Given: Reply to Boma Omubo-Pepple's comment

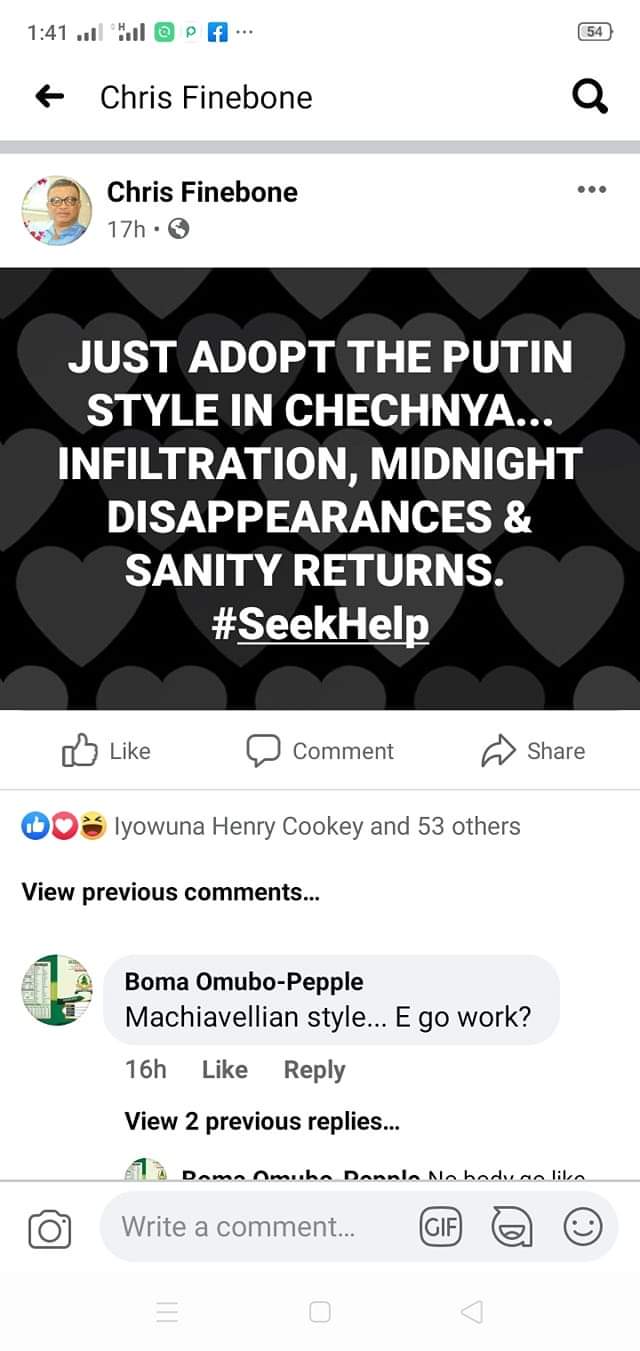Looking at the screenshot, I should click(314, 1069).
